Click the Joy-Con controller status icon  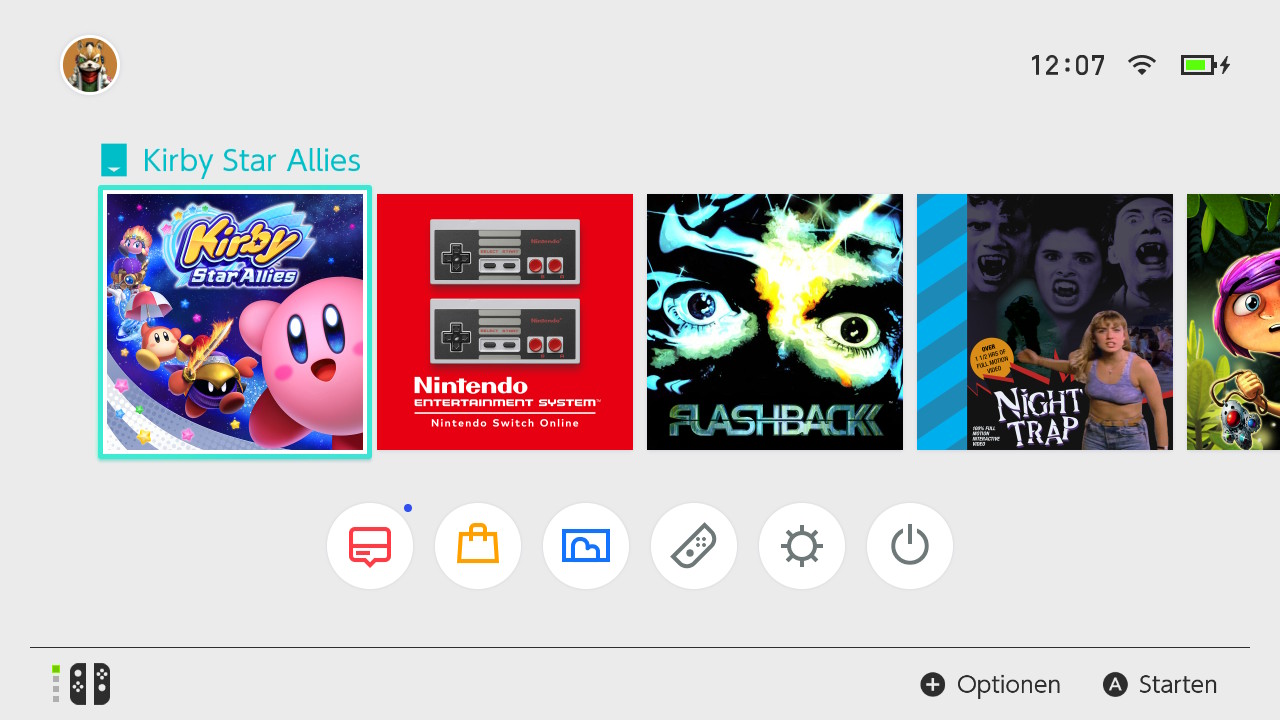81,684
